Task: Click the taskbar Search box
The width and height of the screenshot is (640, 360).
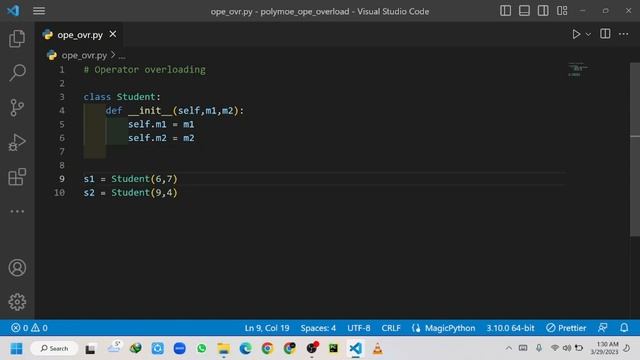Action: pos(54,349)
